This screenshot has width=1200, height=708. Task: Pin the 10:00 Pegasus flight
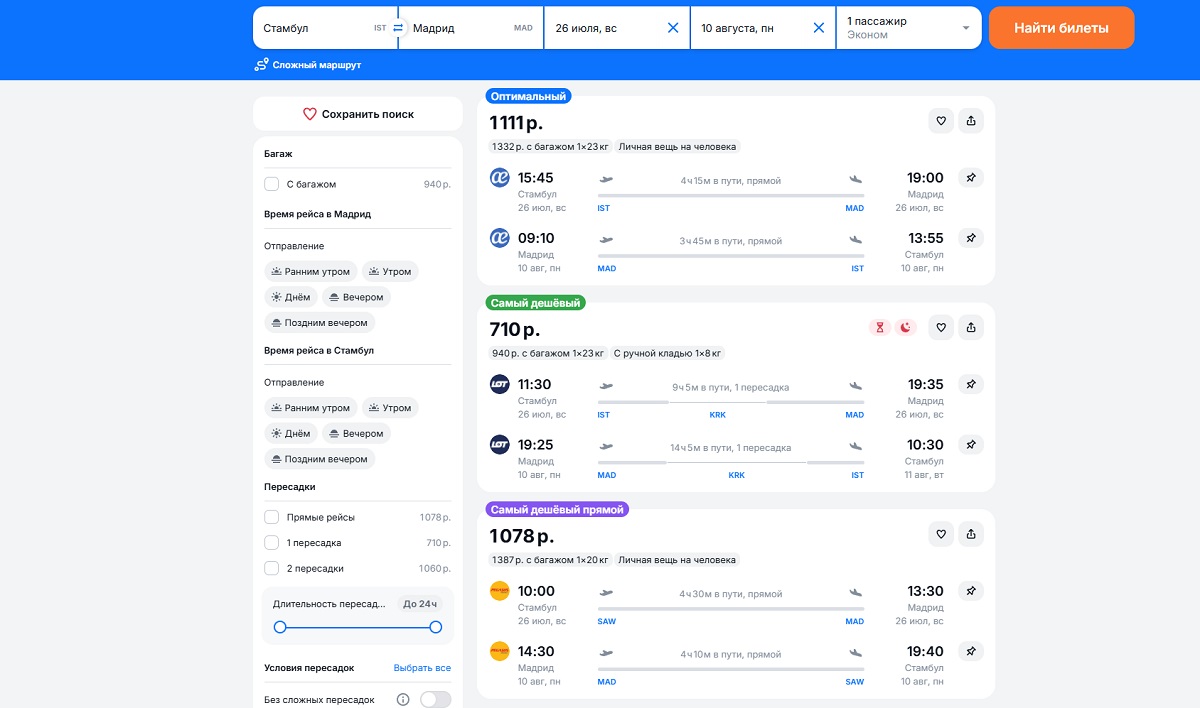pyautogui.click(x=971, y=591)
